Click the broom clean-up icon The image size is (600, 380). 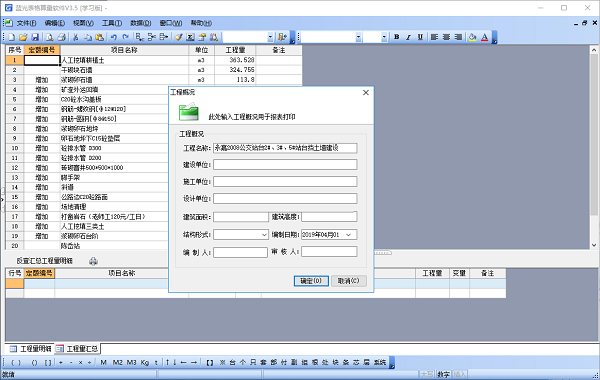point(178,37)
